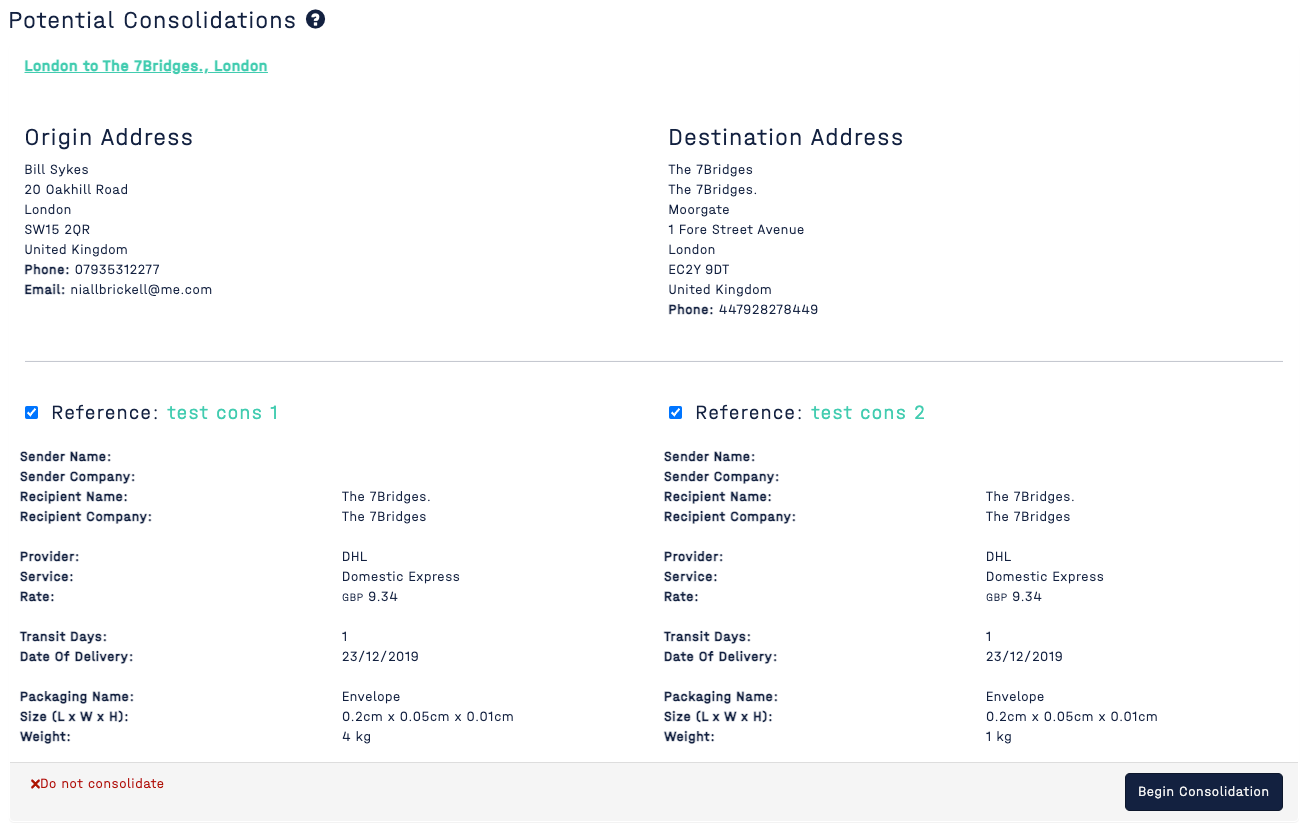This screenshot has height=823, width=1315.
Task: Click the Potential Consolidations title
Action: 152,20
